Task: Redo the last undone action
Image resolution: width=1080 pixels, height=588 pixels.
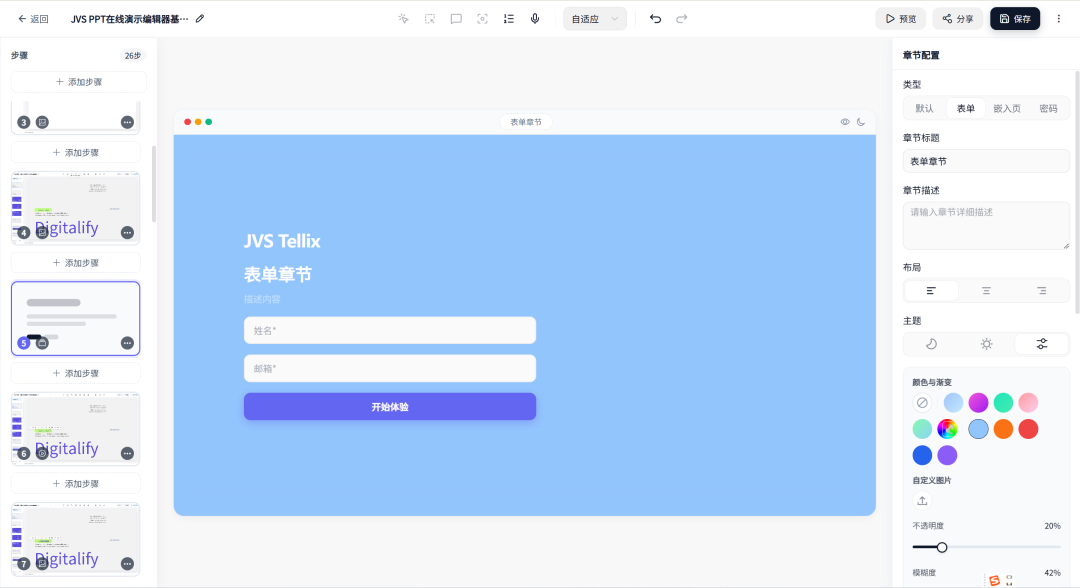Action: point(681,19)
